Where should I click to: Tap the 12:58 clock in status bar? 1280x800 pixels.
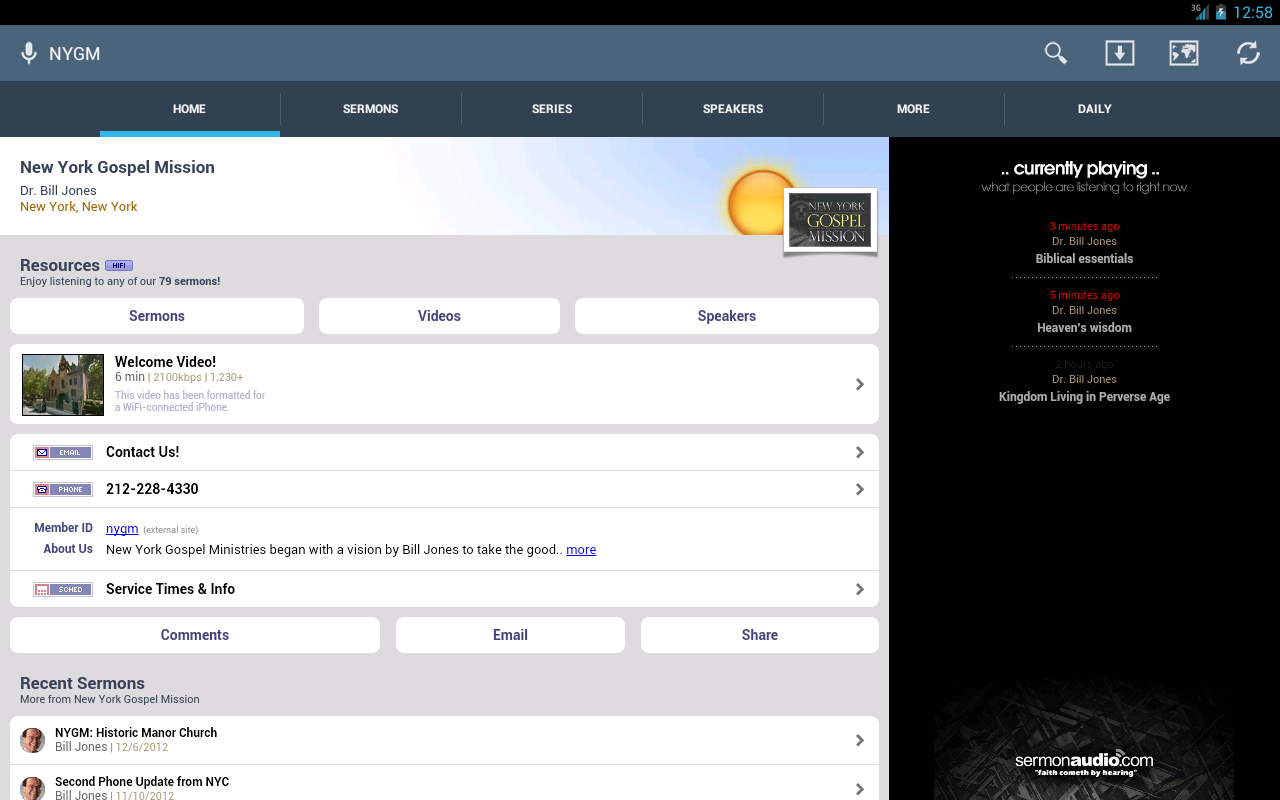(x=1252, y=12)
